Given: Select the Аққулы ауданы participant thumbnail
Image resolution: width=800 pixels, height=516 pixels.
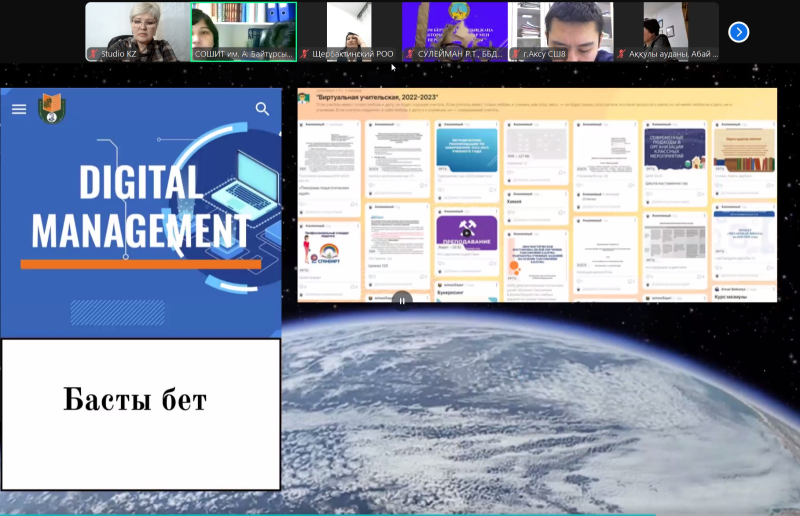Looking at the screenshot, I should tap(667, 26).
